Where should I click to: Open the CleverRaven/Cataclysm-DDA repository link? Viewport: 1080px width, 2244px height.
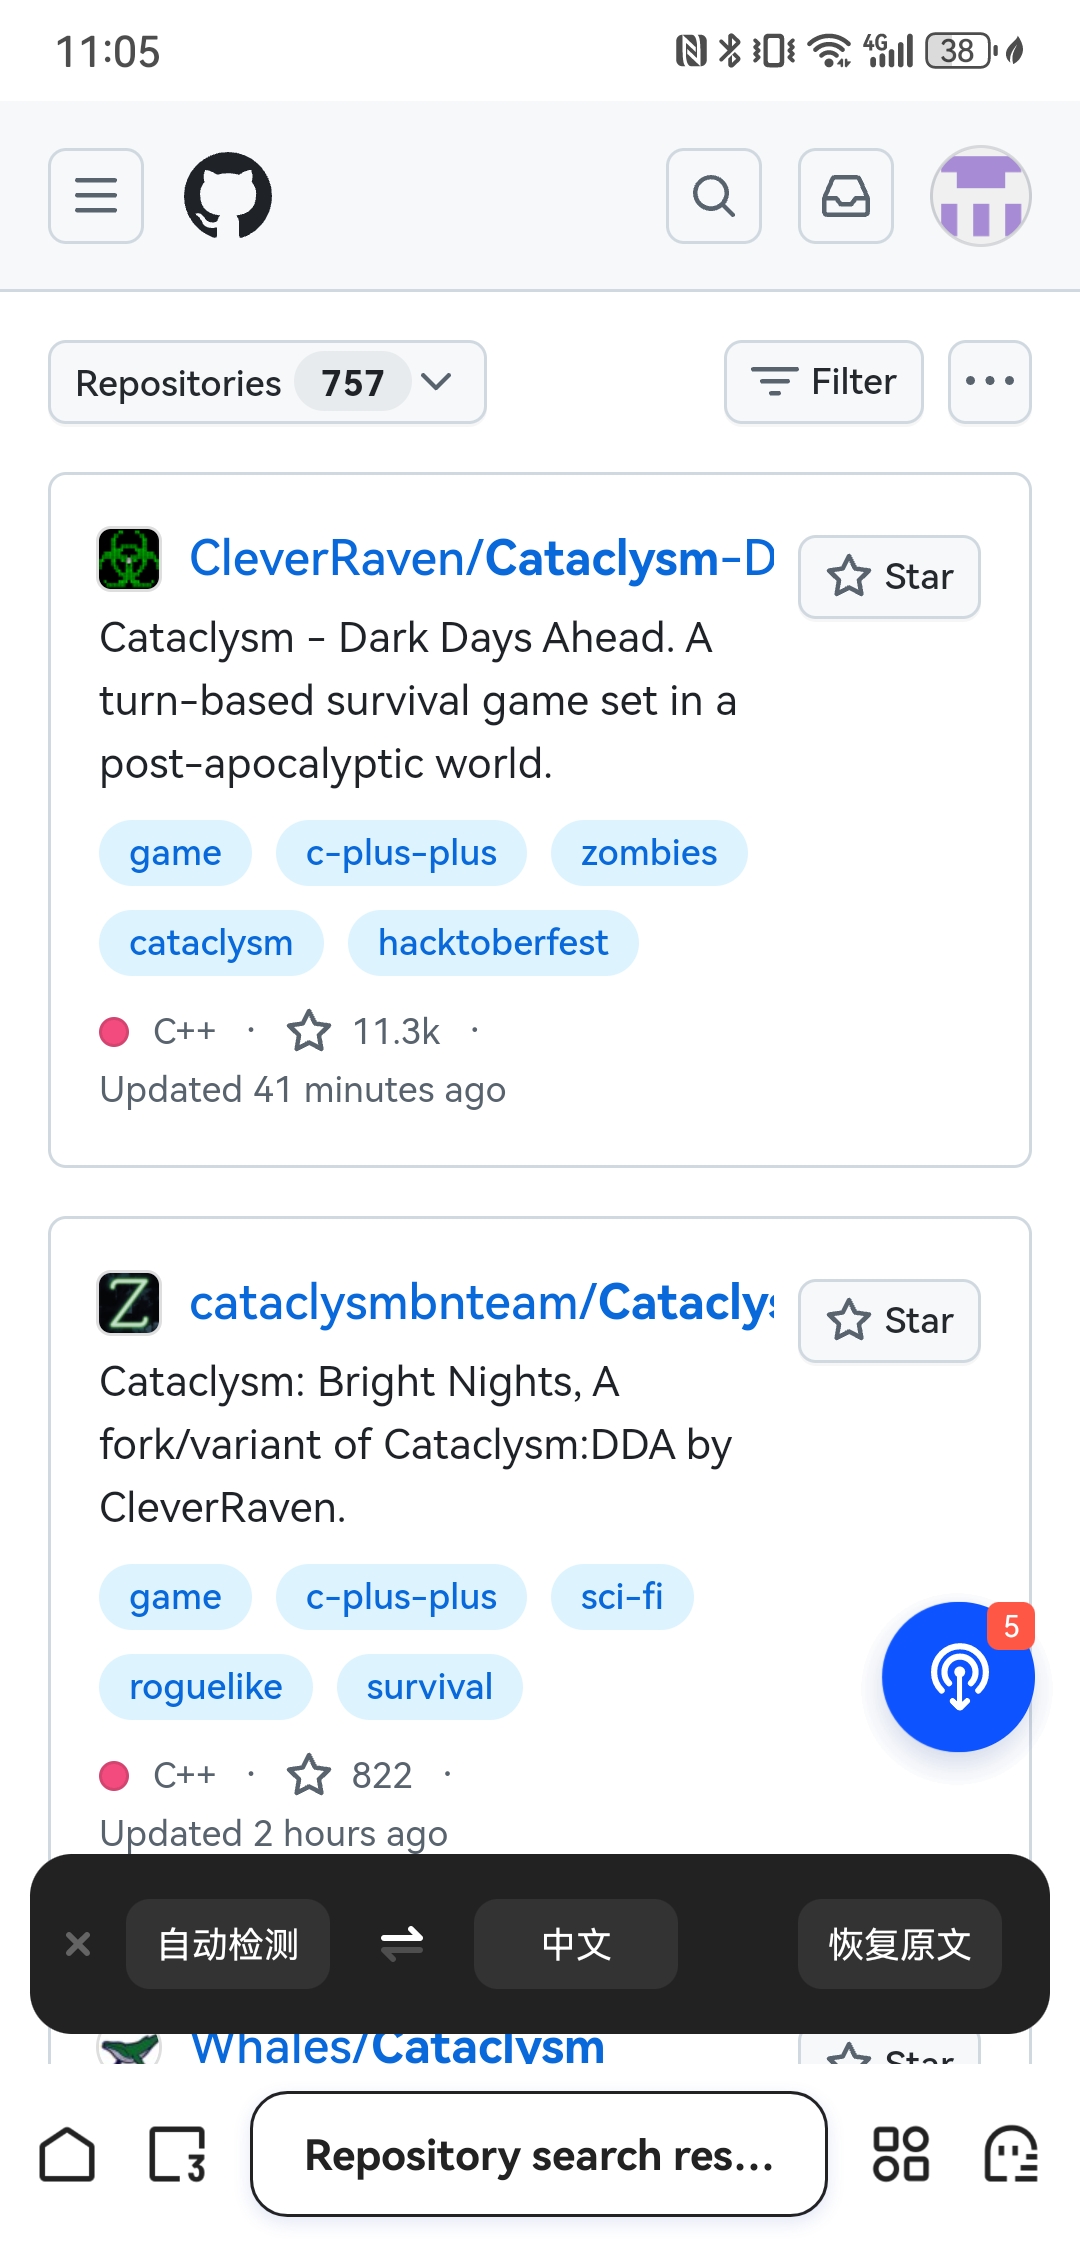point(482,558)
